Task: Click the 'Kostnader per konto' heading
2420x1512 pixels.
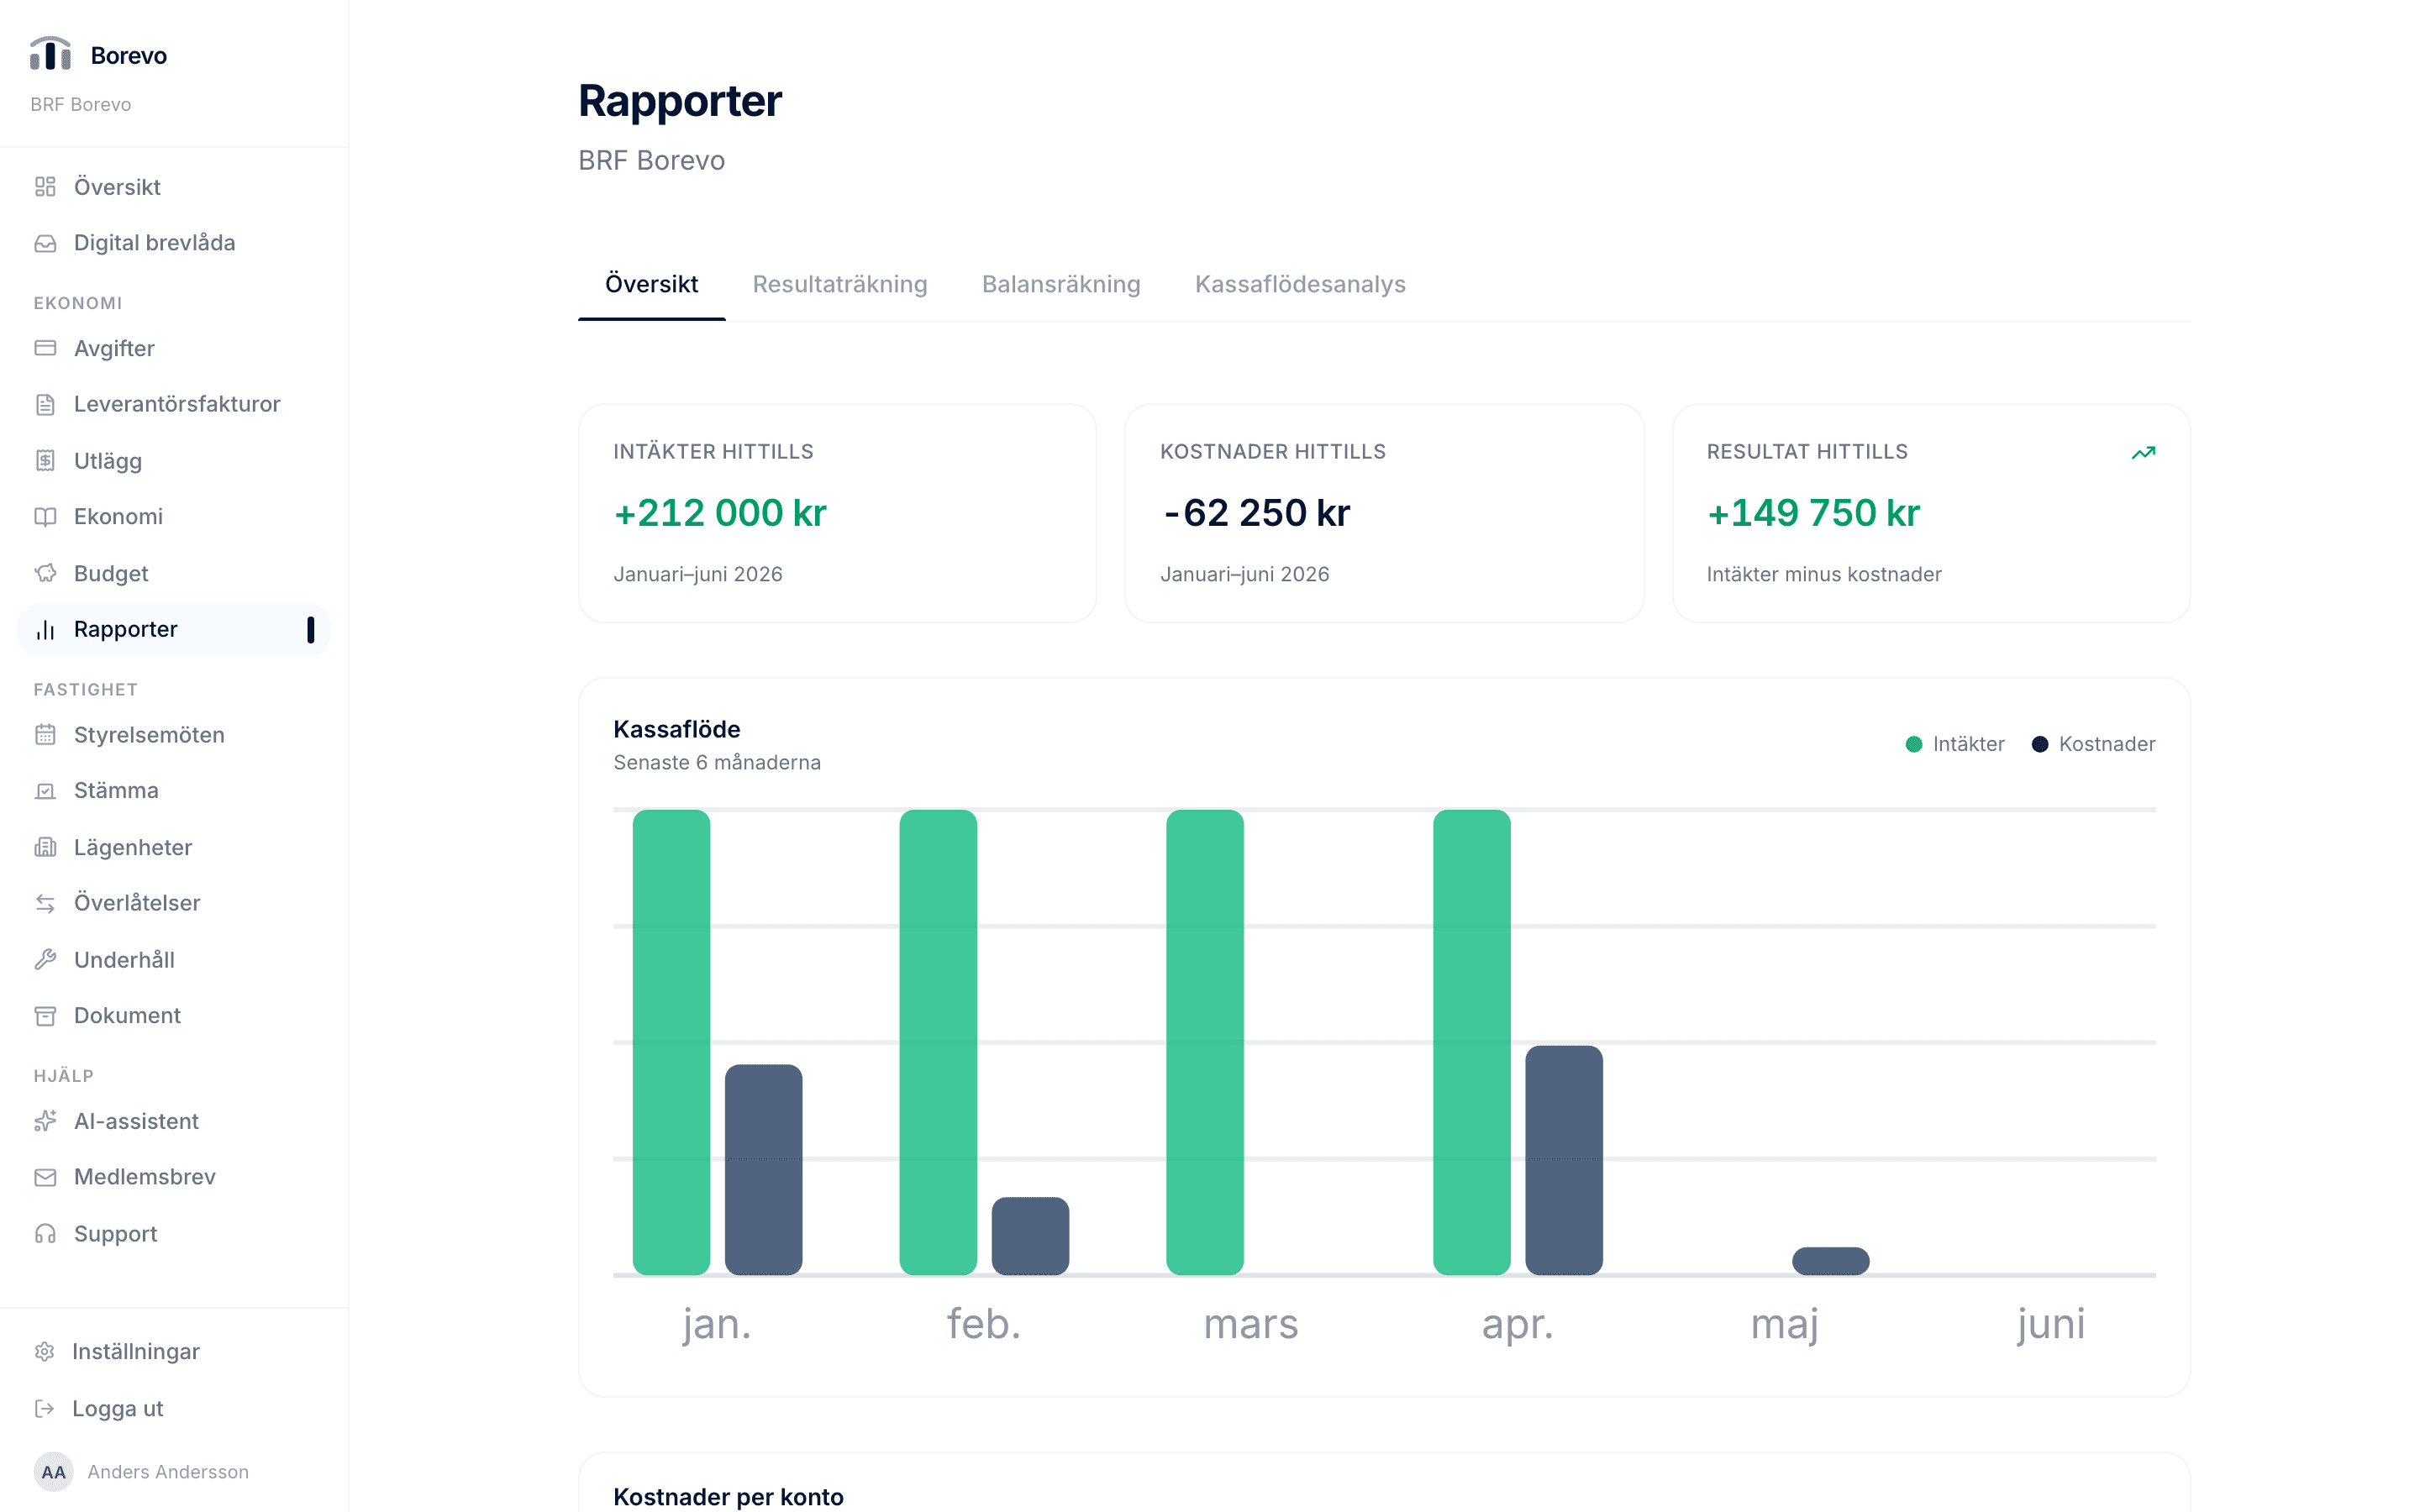Action: [728, 1497]
